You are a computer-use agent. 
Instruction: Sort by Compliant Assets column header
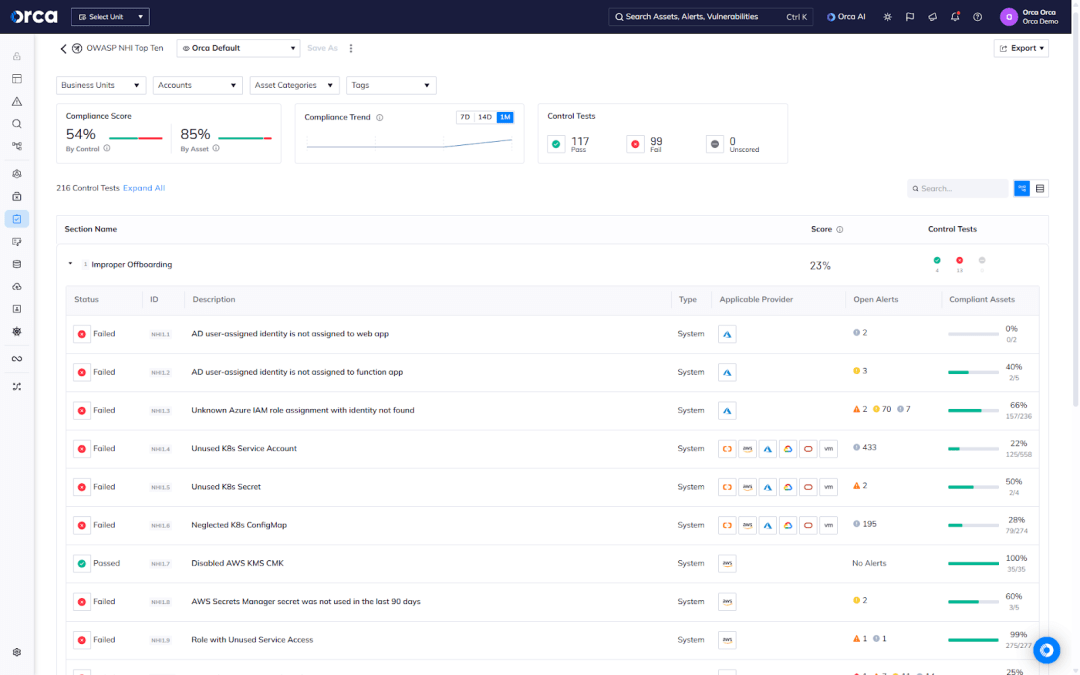click(982, 300)
